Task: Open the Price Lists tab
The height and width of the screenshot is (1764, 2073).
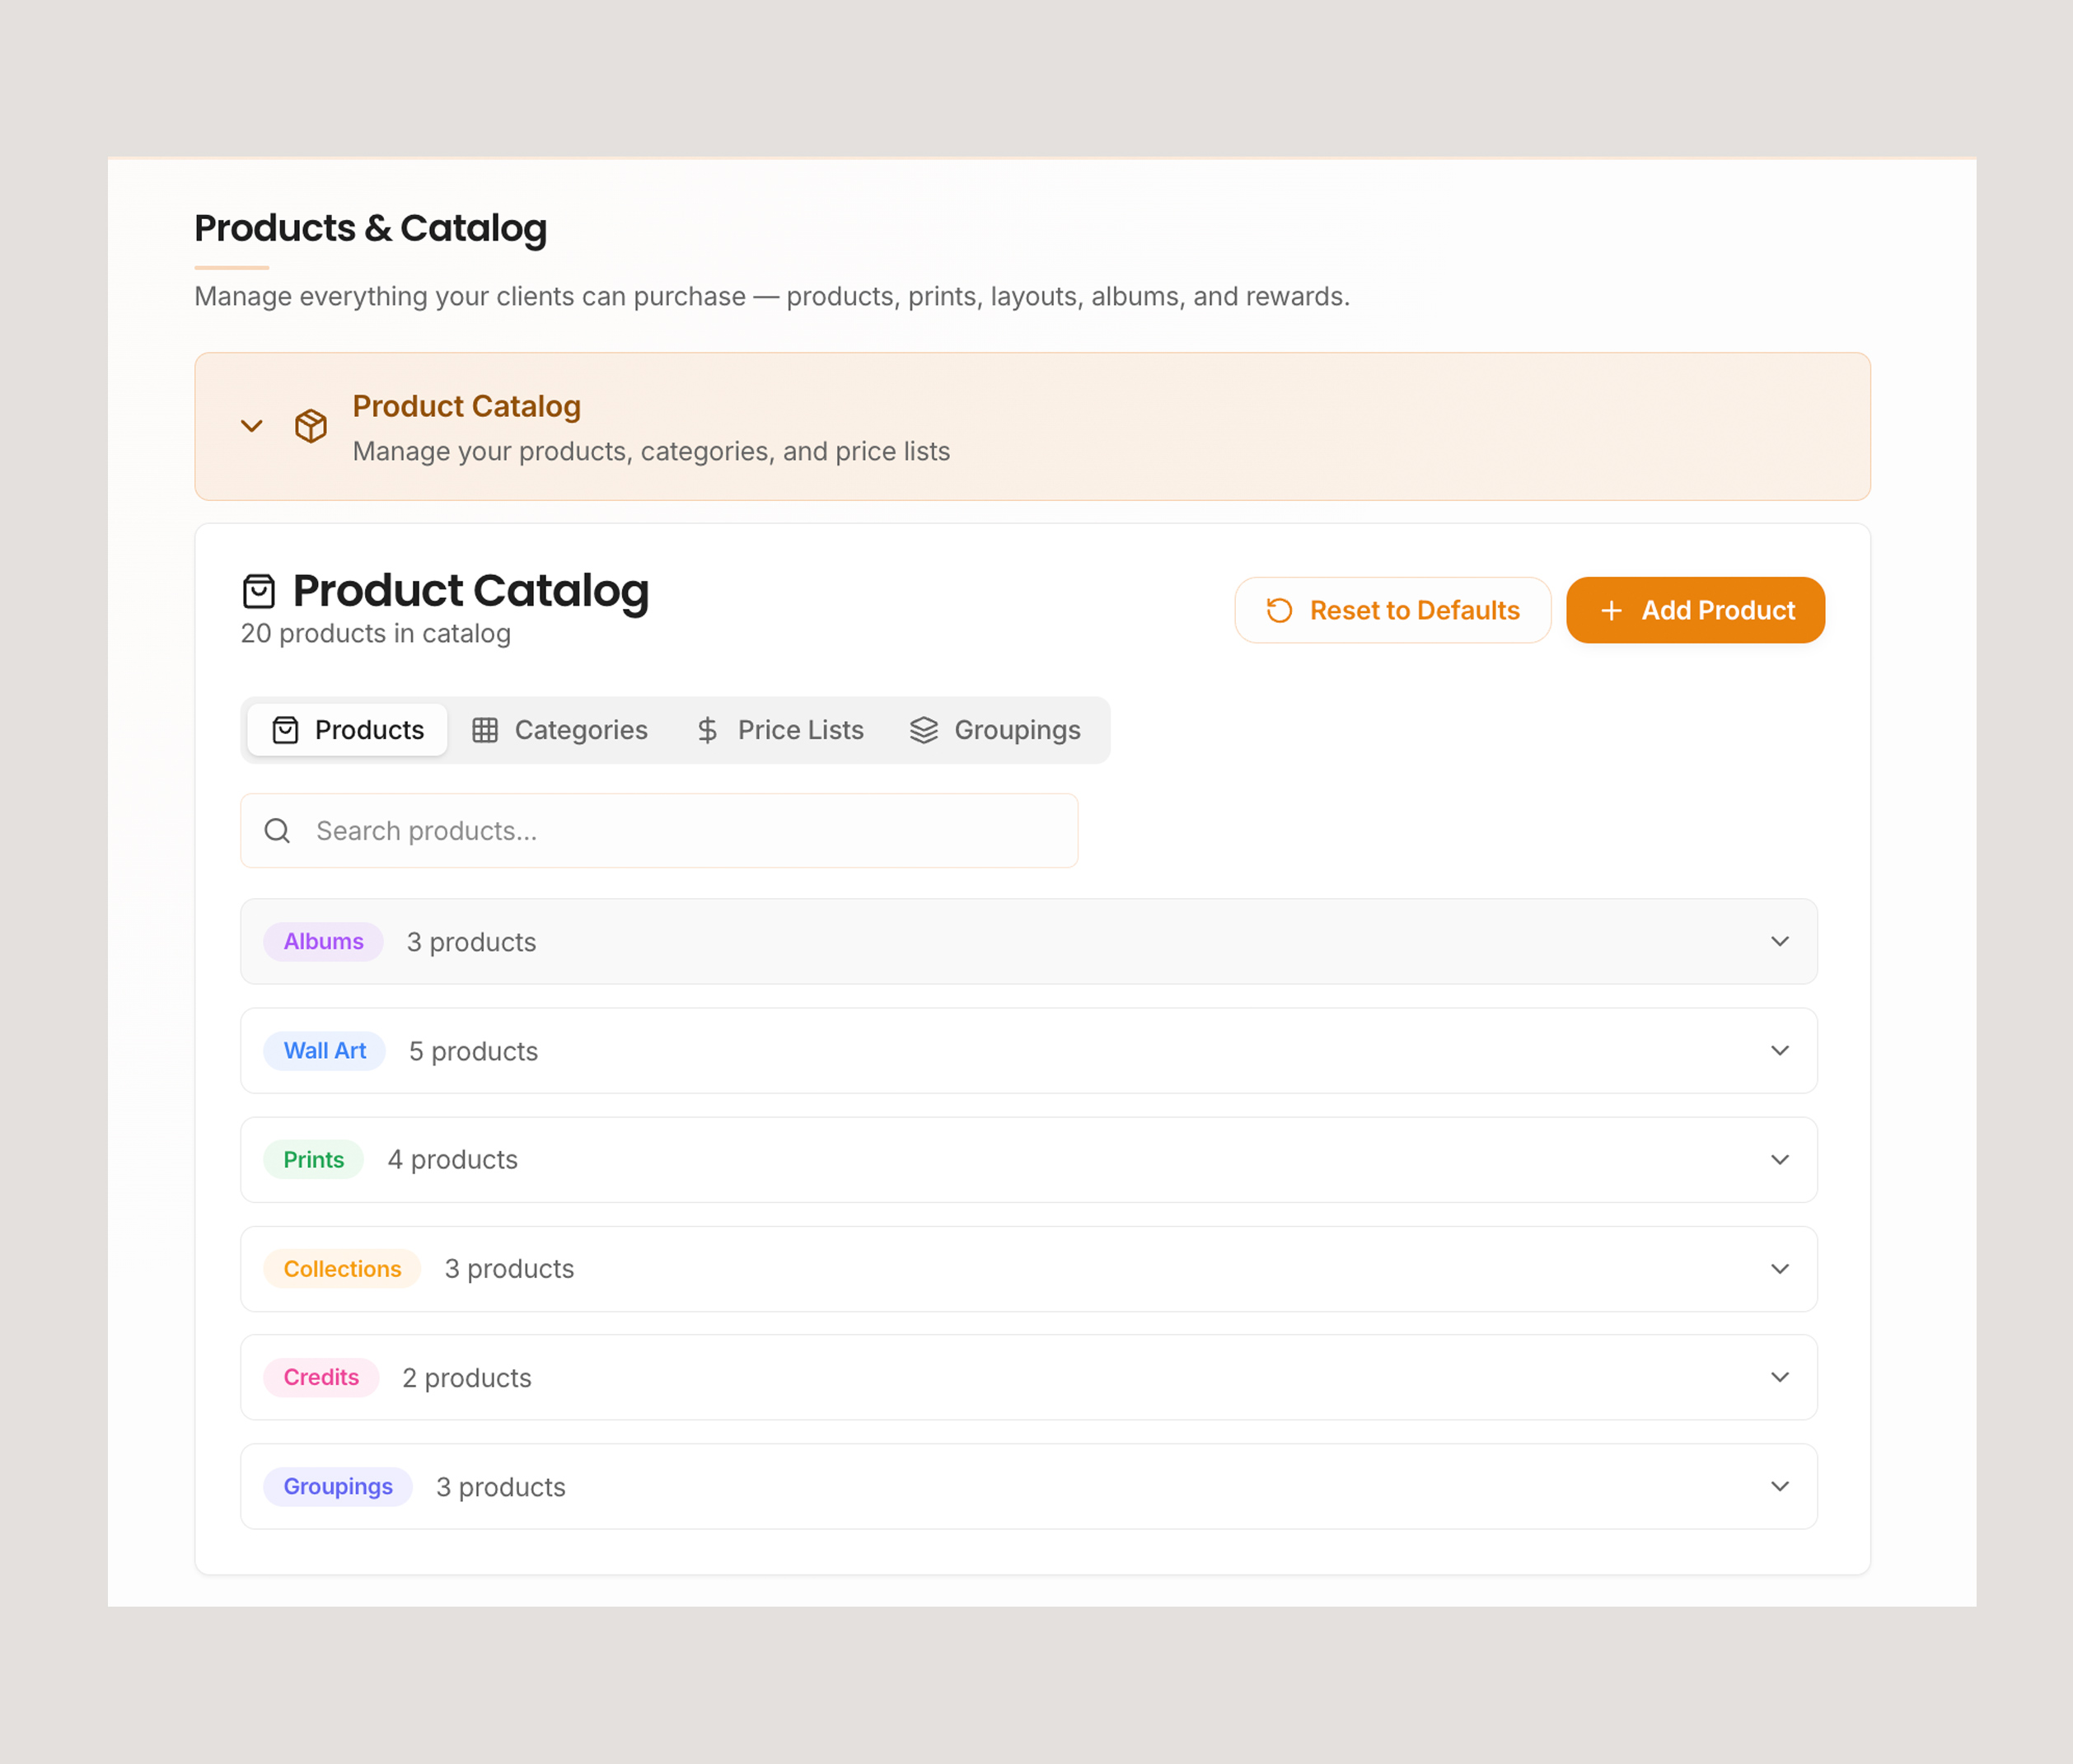Action: click(800, 730)
